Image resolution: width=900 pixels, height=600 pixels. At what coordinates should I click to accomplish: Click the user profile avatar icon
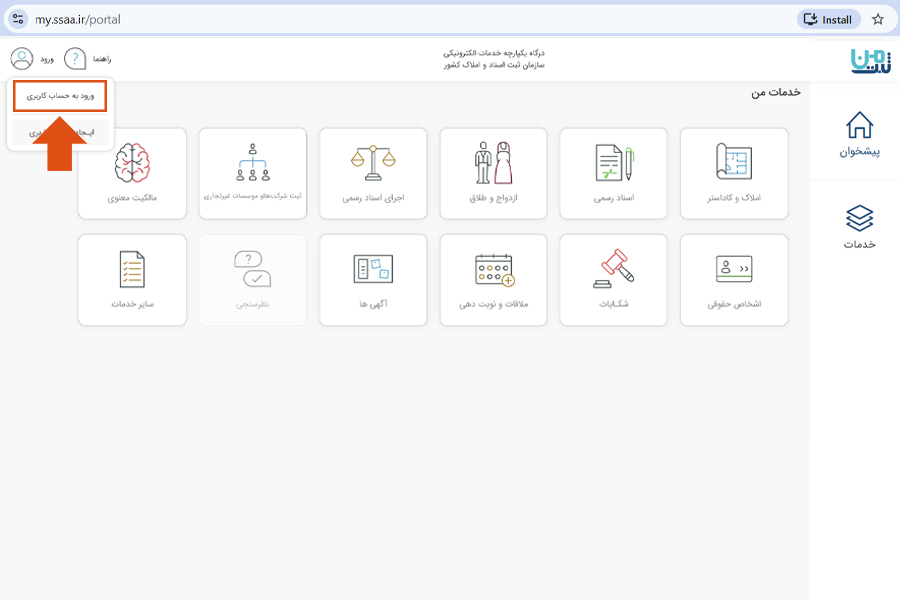(24, 57)
